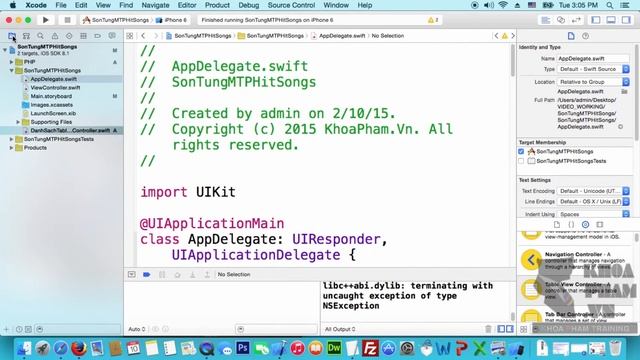The image size is (640, 360).
Task: Select ViewController.swift in navigator
Action: (x=55, y=88)
